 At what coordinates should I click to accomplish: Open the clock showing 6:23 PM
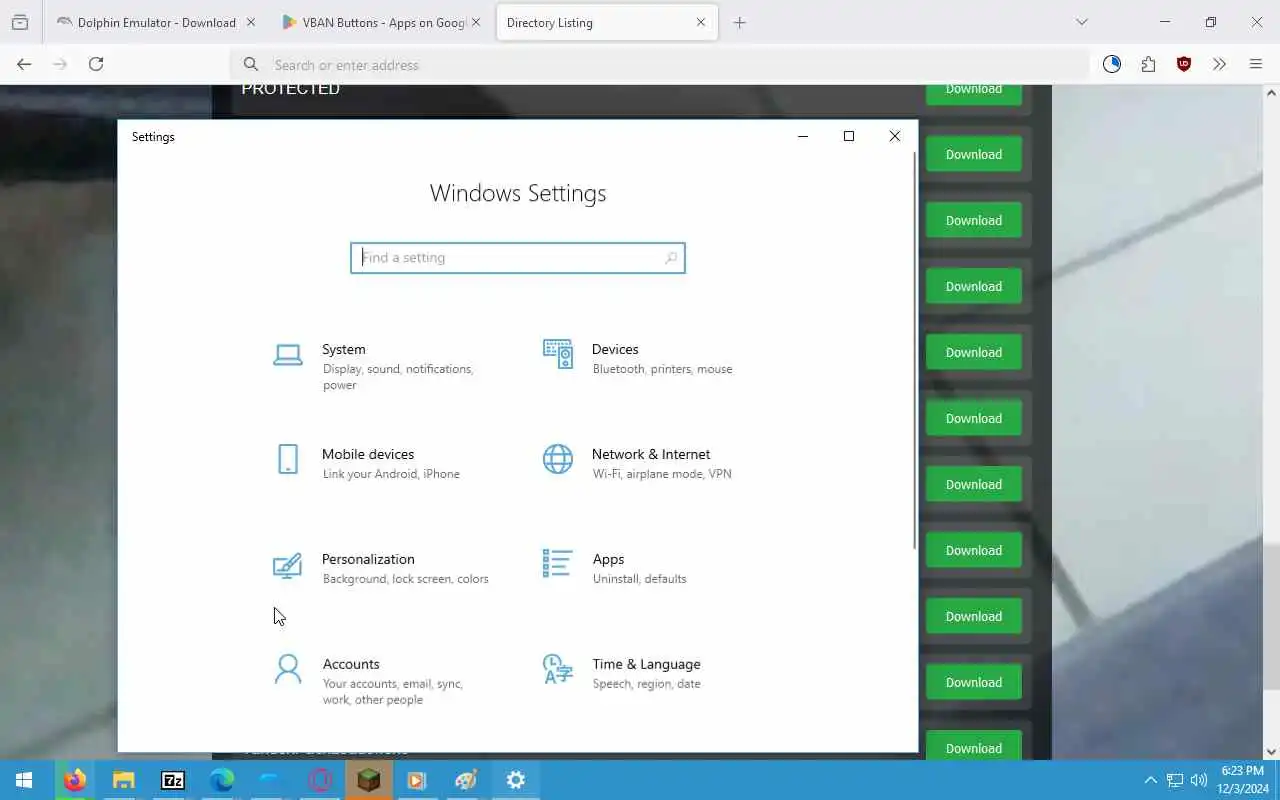click(x=1242, y=780)
